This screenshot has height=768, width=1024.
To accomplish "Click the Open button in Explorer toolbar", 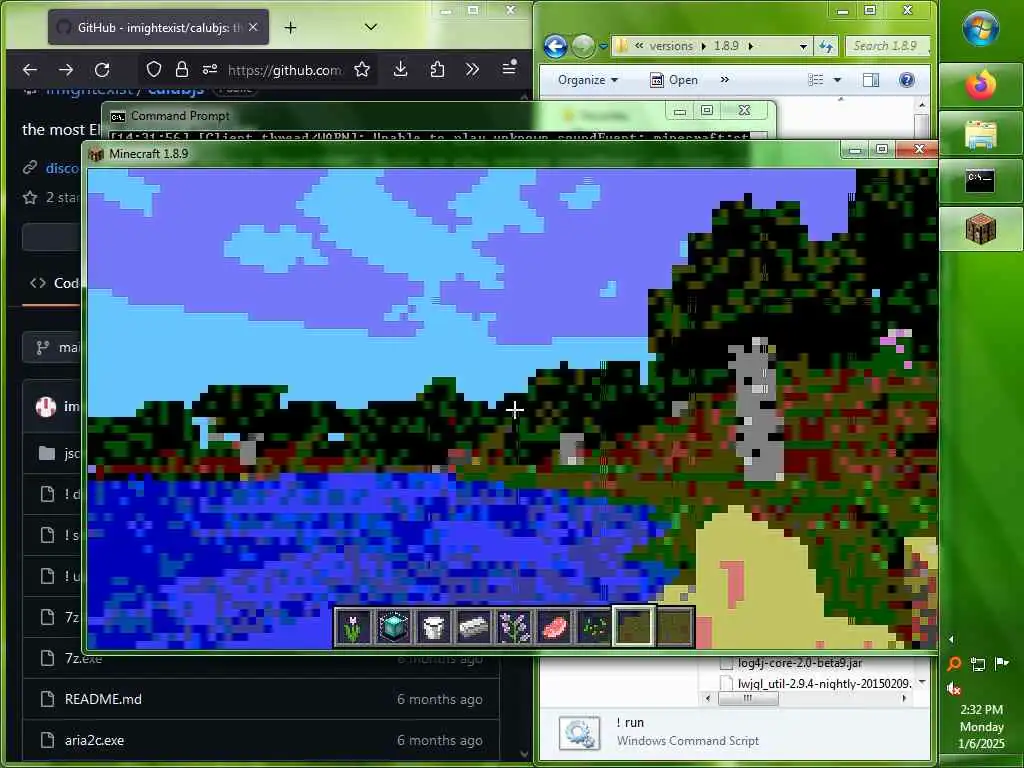I will coord(674,80).
